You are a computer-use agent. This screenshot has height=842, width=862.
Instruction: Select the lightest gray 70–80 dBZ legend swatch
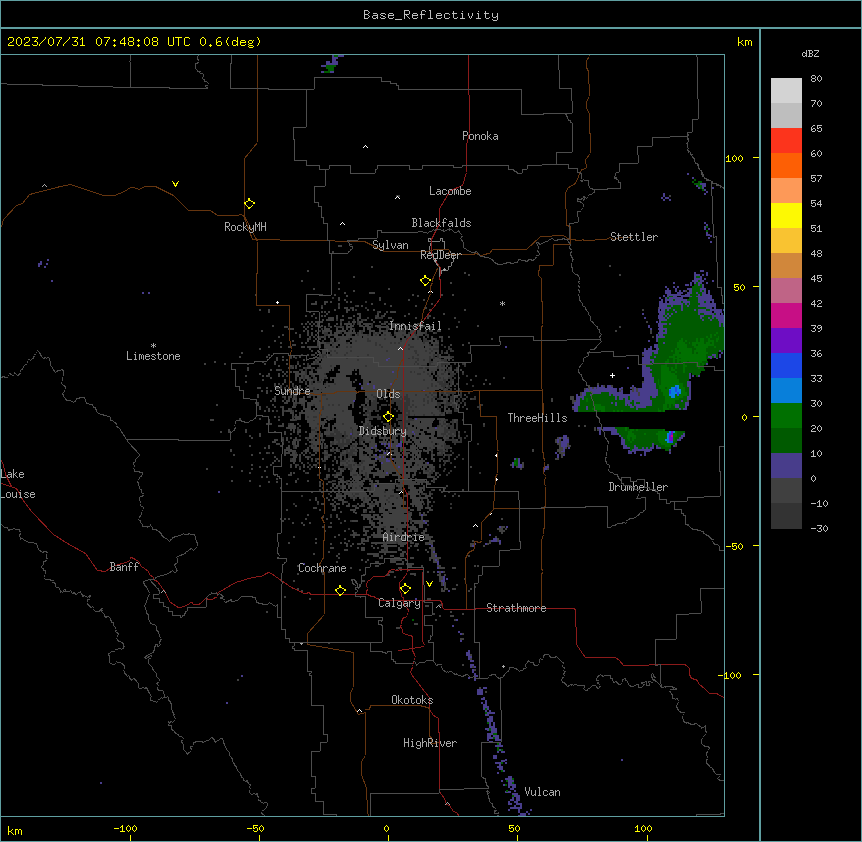tap(786, 91)
